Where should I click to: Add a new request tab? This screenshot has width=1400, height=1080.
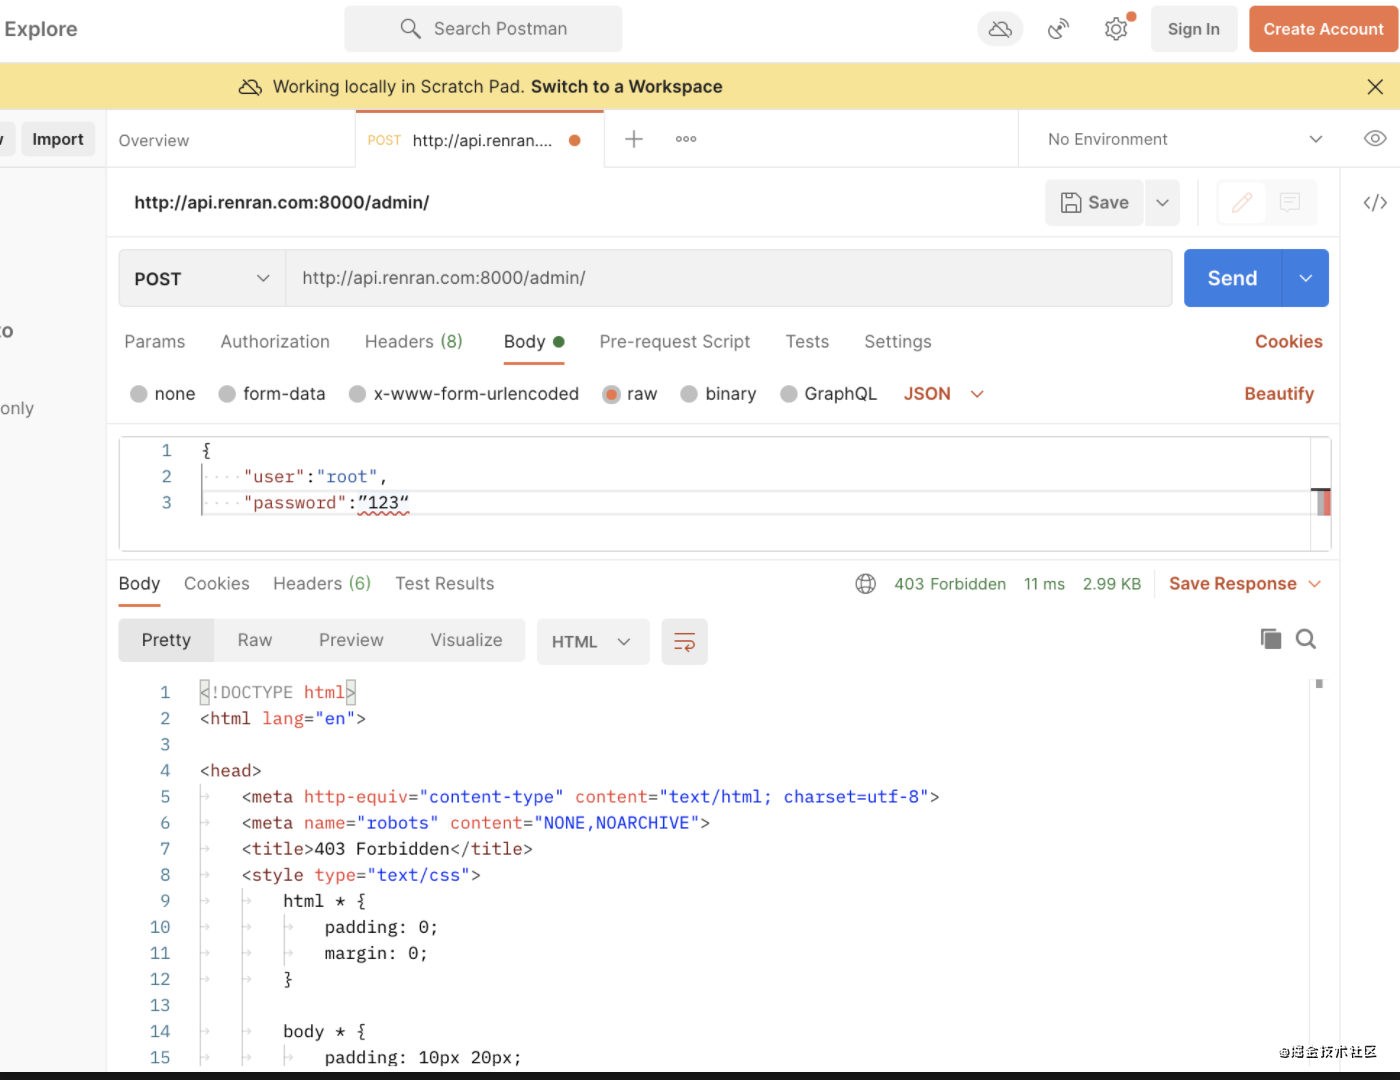(634, 139)
